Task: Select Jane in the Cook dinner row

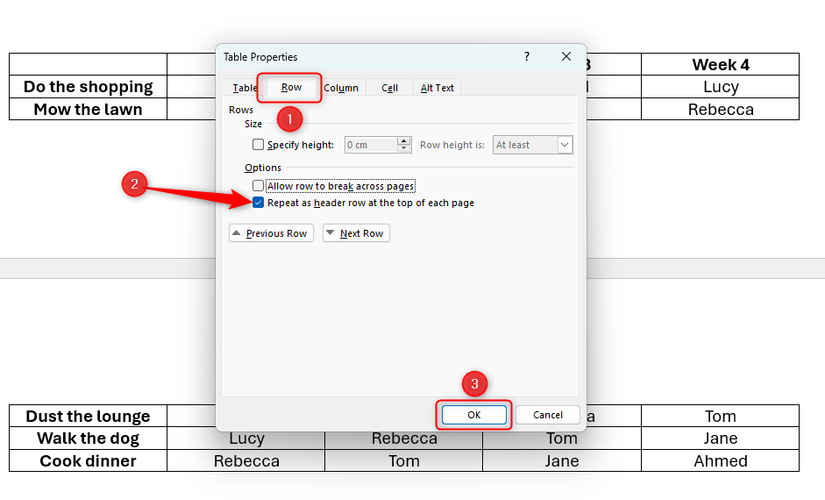Action: click(562, 461)
